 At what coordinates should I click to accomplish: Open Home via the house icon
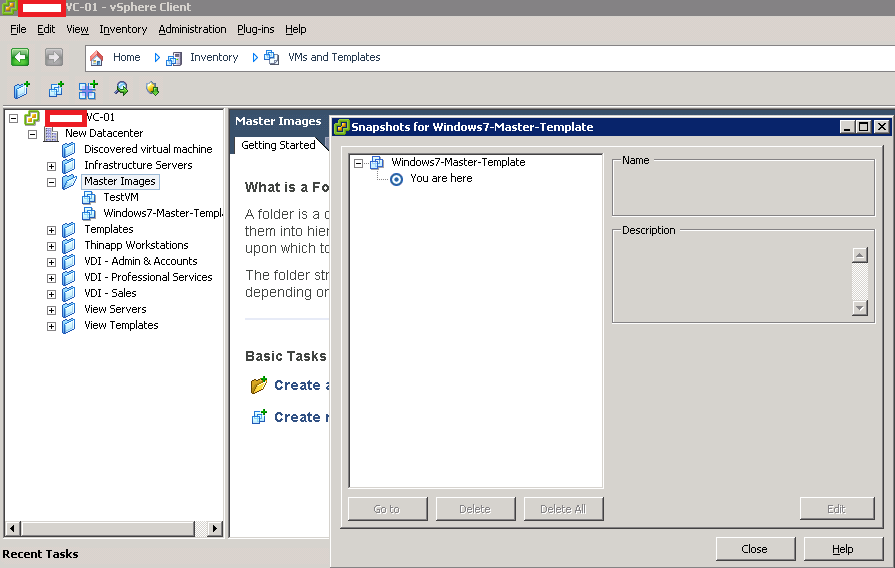96,58
